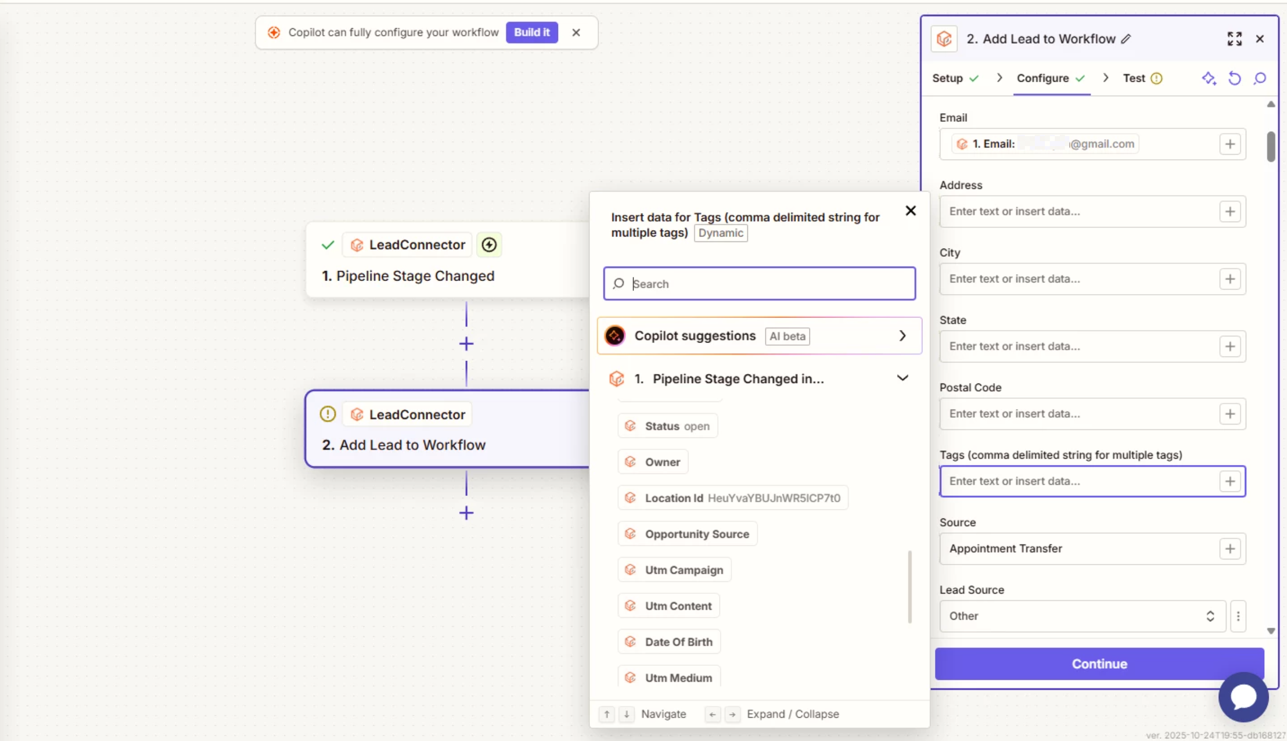1287x741 pixels.
Task: Add step between trigger and action
Action: tap(466, 343)
